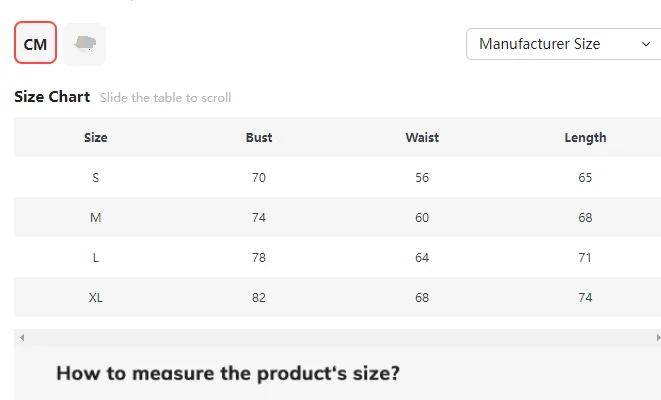Click the Bust column header
This screenshot has width=661, height=400.
(259, 137)
